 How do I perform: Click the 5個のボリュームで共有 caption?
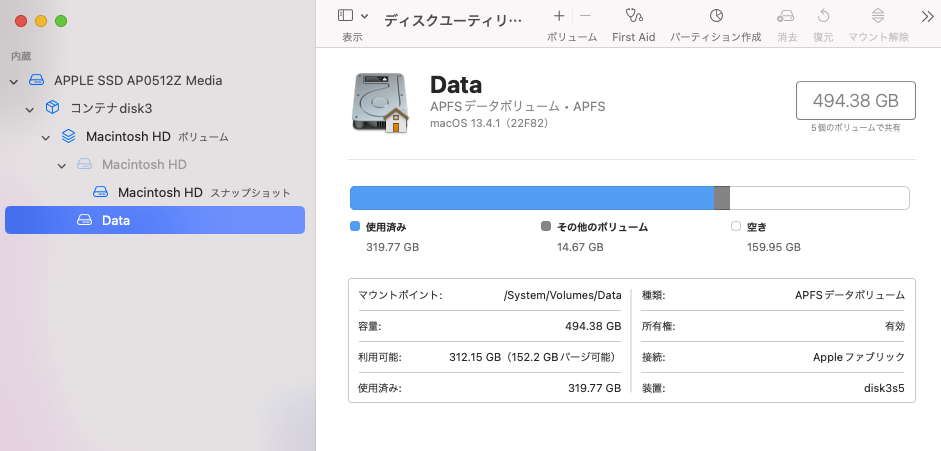pyautogui.click(x=856, y=128)
